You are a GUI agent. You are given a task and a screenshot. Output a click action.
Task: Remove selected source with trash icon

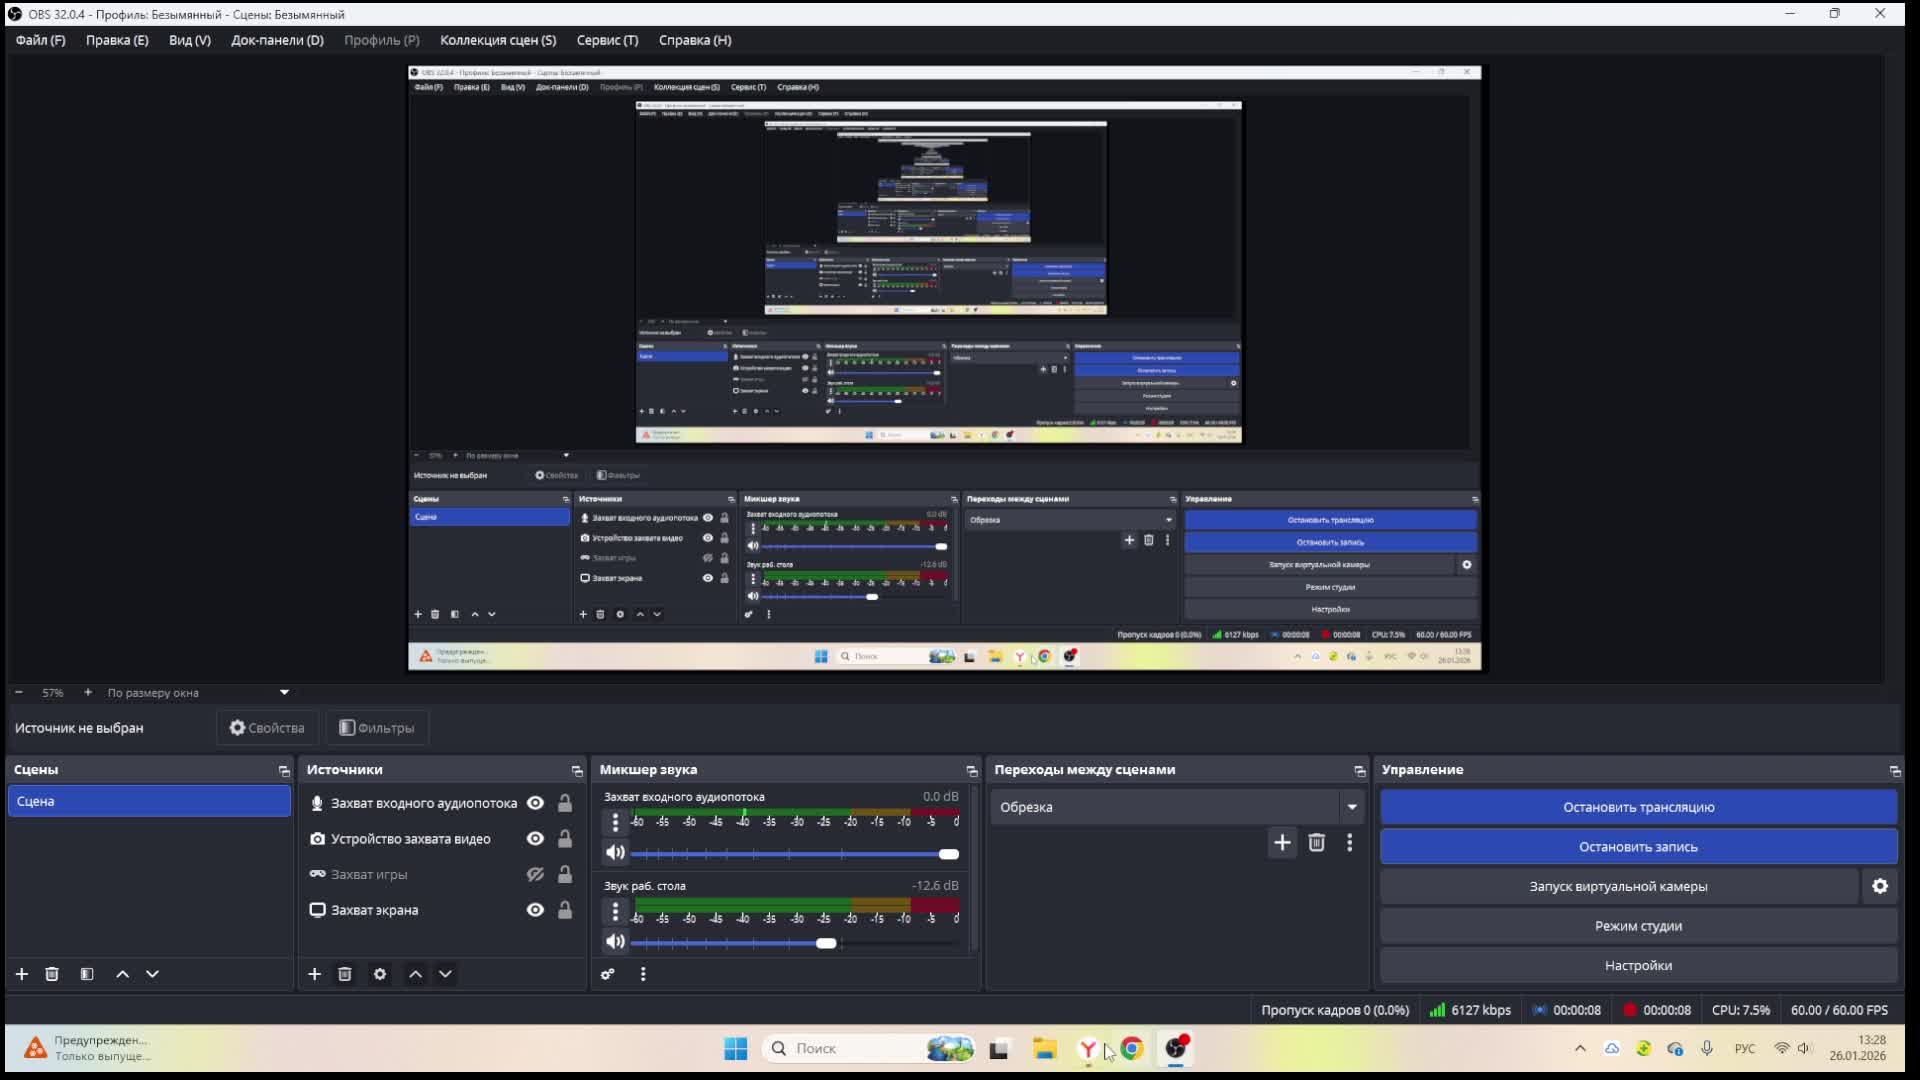coord(345,974)
